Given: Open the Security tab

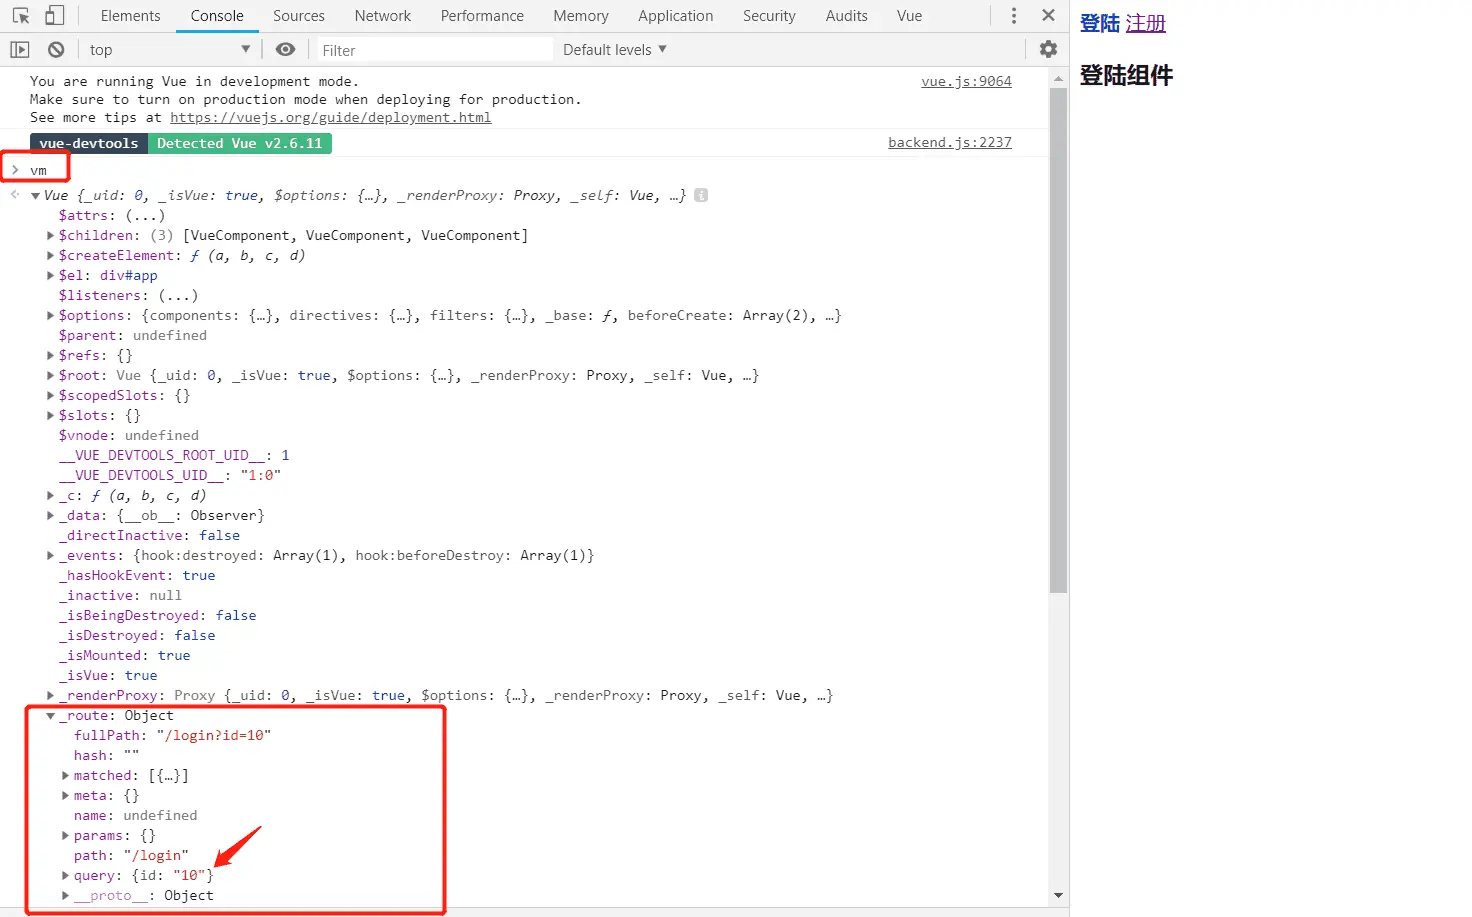Looking at the screenshot, I should pos(769,16).
